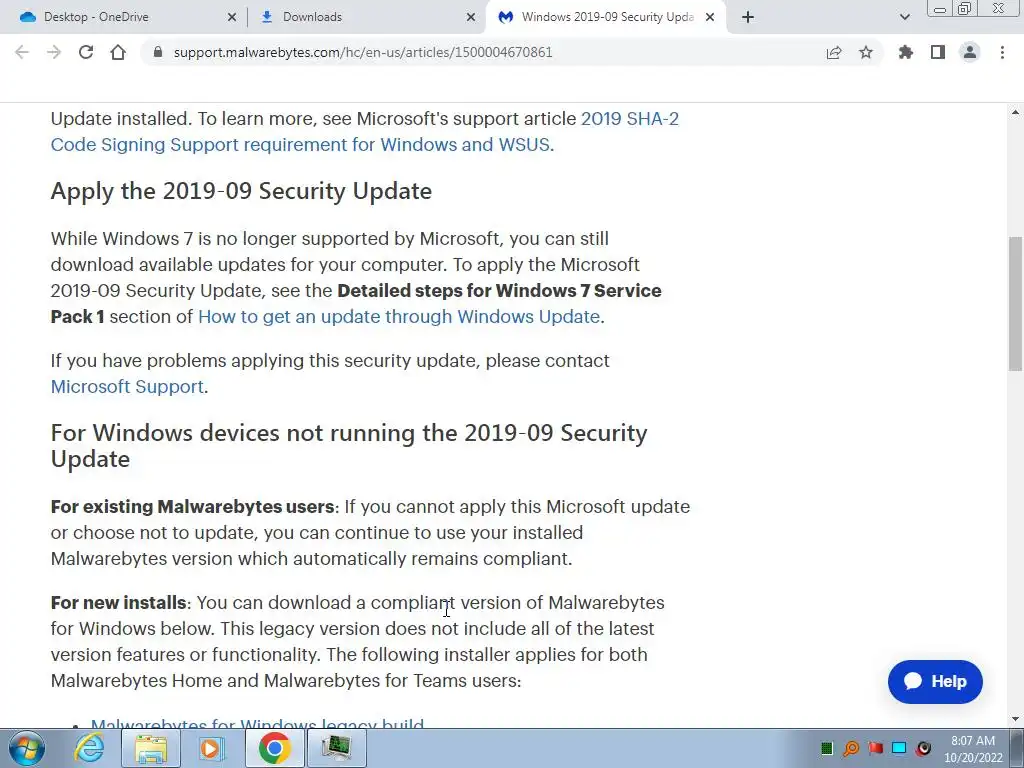Click the scrollbar up arrow
The width and height of the screenshot is (1024, 768).
tap(1016, 112)
